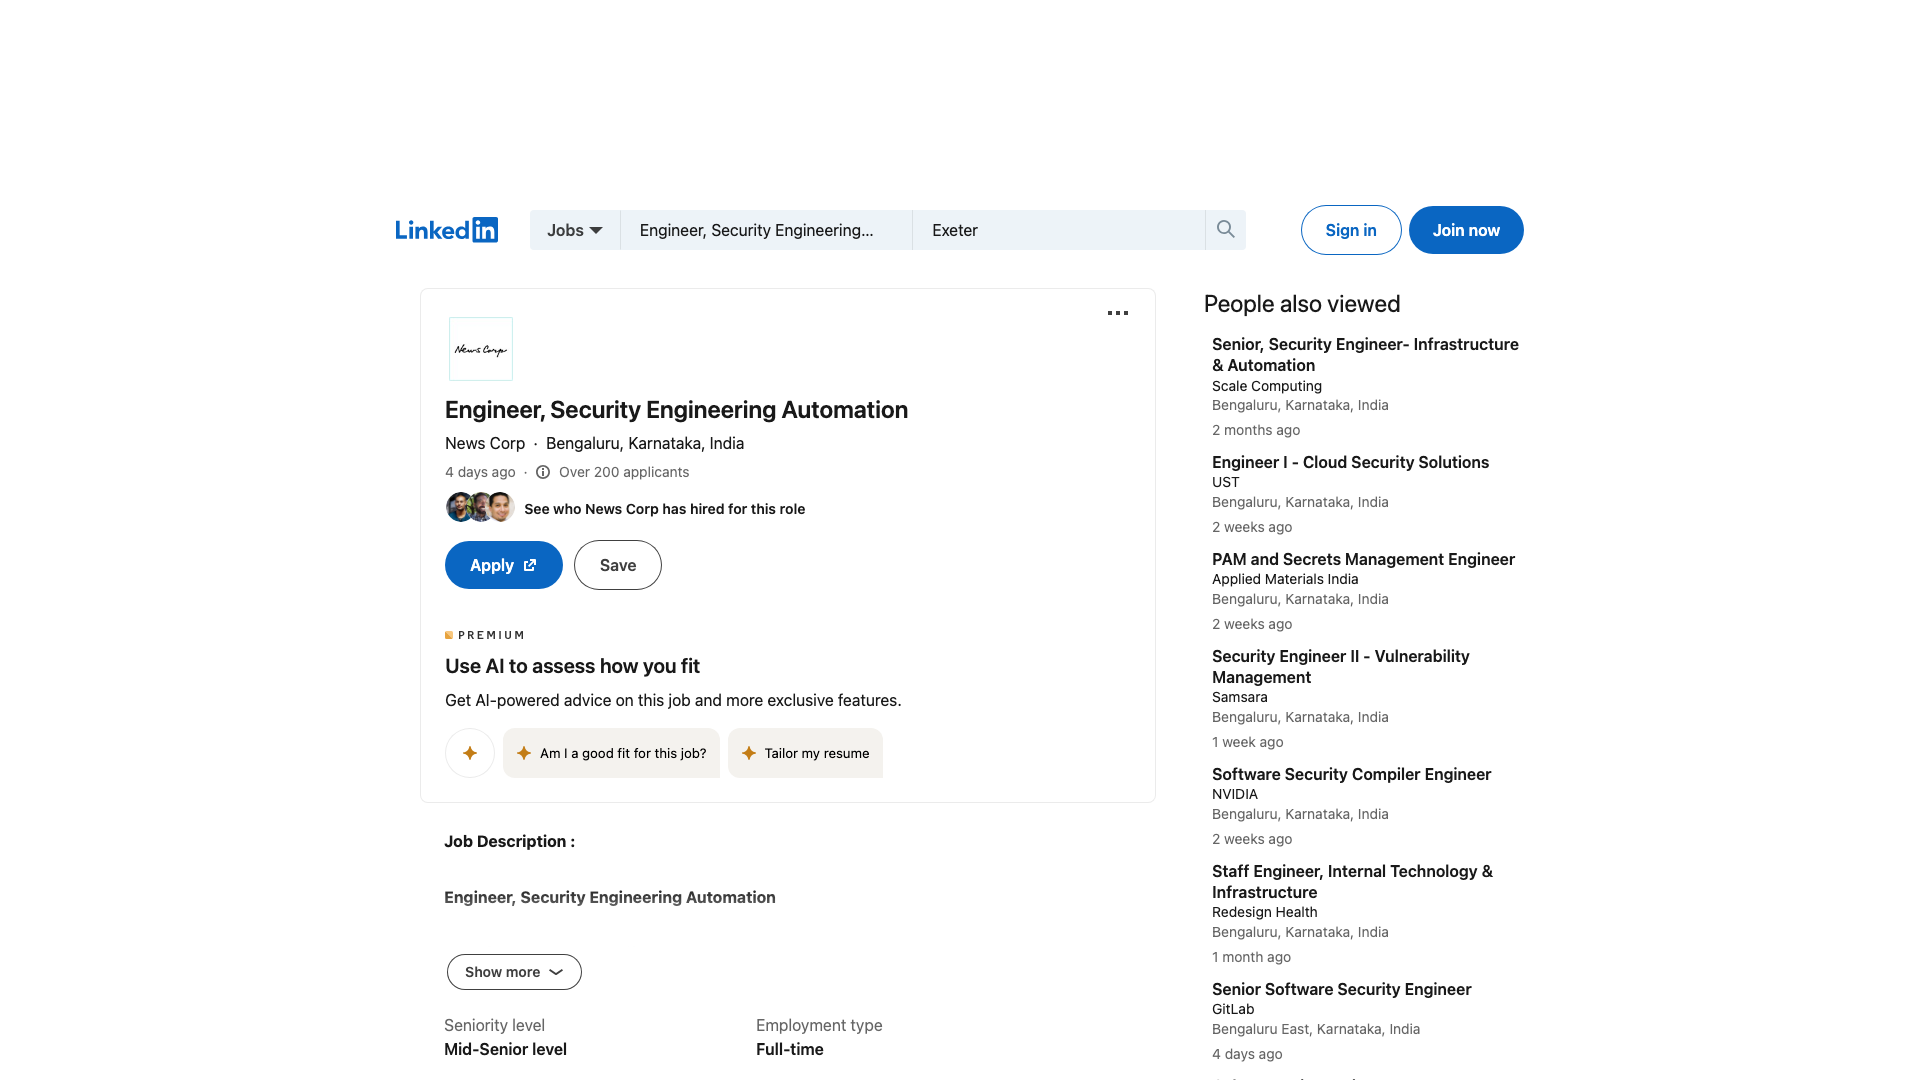Open PAM and Secrets Management Engineer job
This screenshot has height=1080, width=1920.
point(1363,559)
